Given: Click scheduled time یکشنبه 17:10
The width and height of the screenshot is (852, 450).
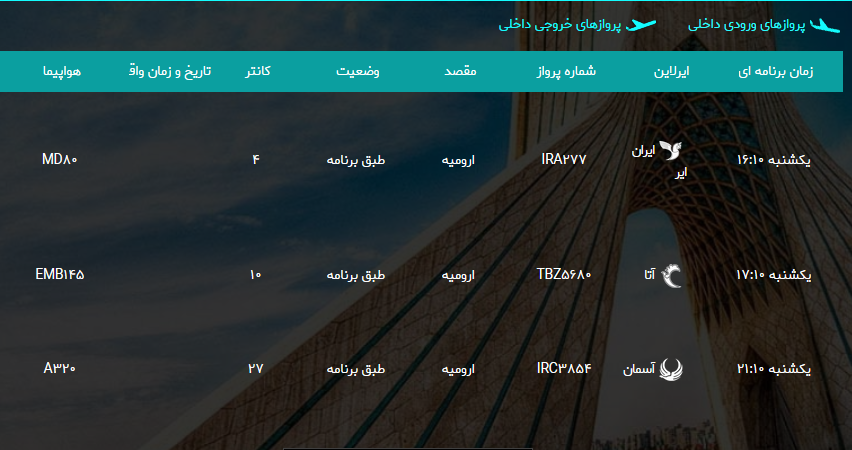Looking at the screenshot, I should click(774, 275).
